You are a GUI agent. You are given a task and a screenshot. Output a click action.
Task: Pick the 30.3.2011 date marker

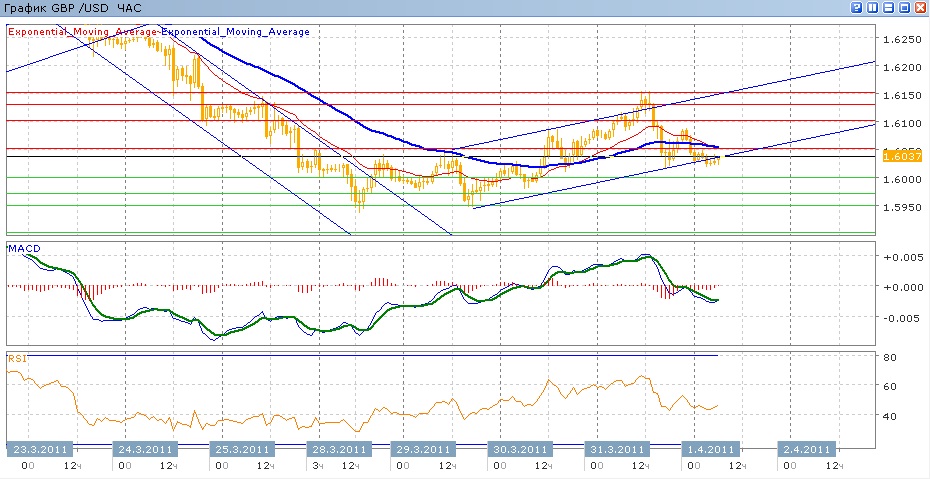[x=517, y=449]
